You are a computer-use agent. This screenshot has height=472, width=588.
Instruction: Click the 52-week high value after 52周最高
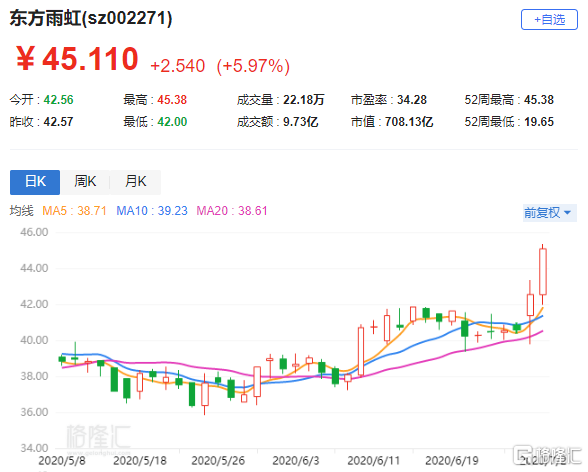(539, 100)
